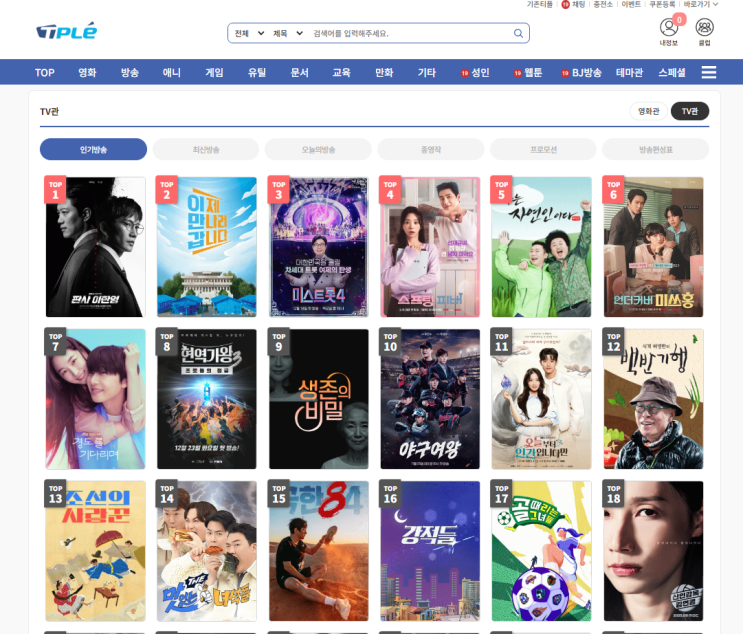
Task: Open TOP 5 자연인이다 poster
Action: [542, 247]
